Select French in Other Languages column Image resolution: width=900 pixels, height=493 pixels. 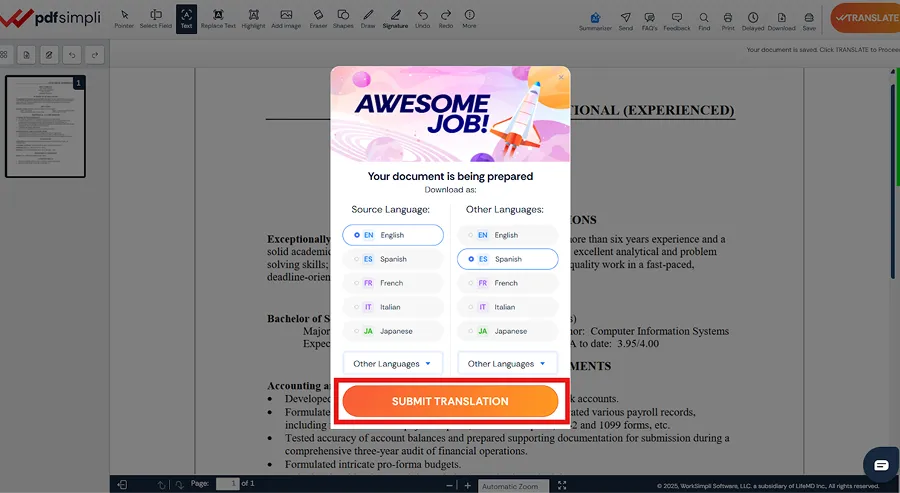coord(507,283)
